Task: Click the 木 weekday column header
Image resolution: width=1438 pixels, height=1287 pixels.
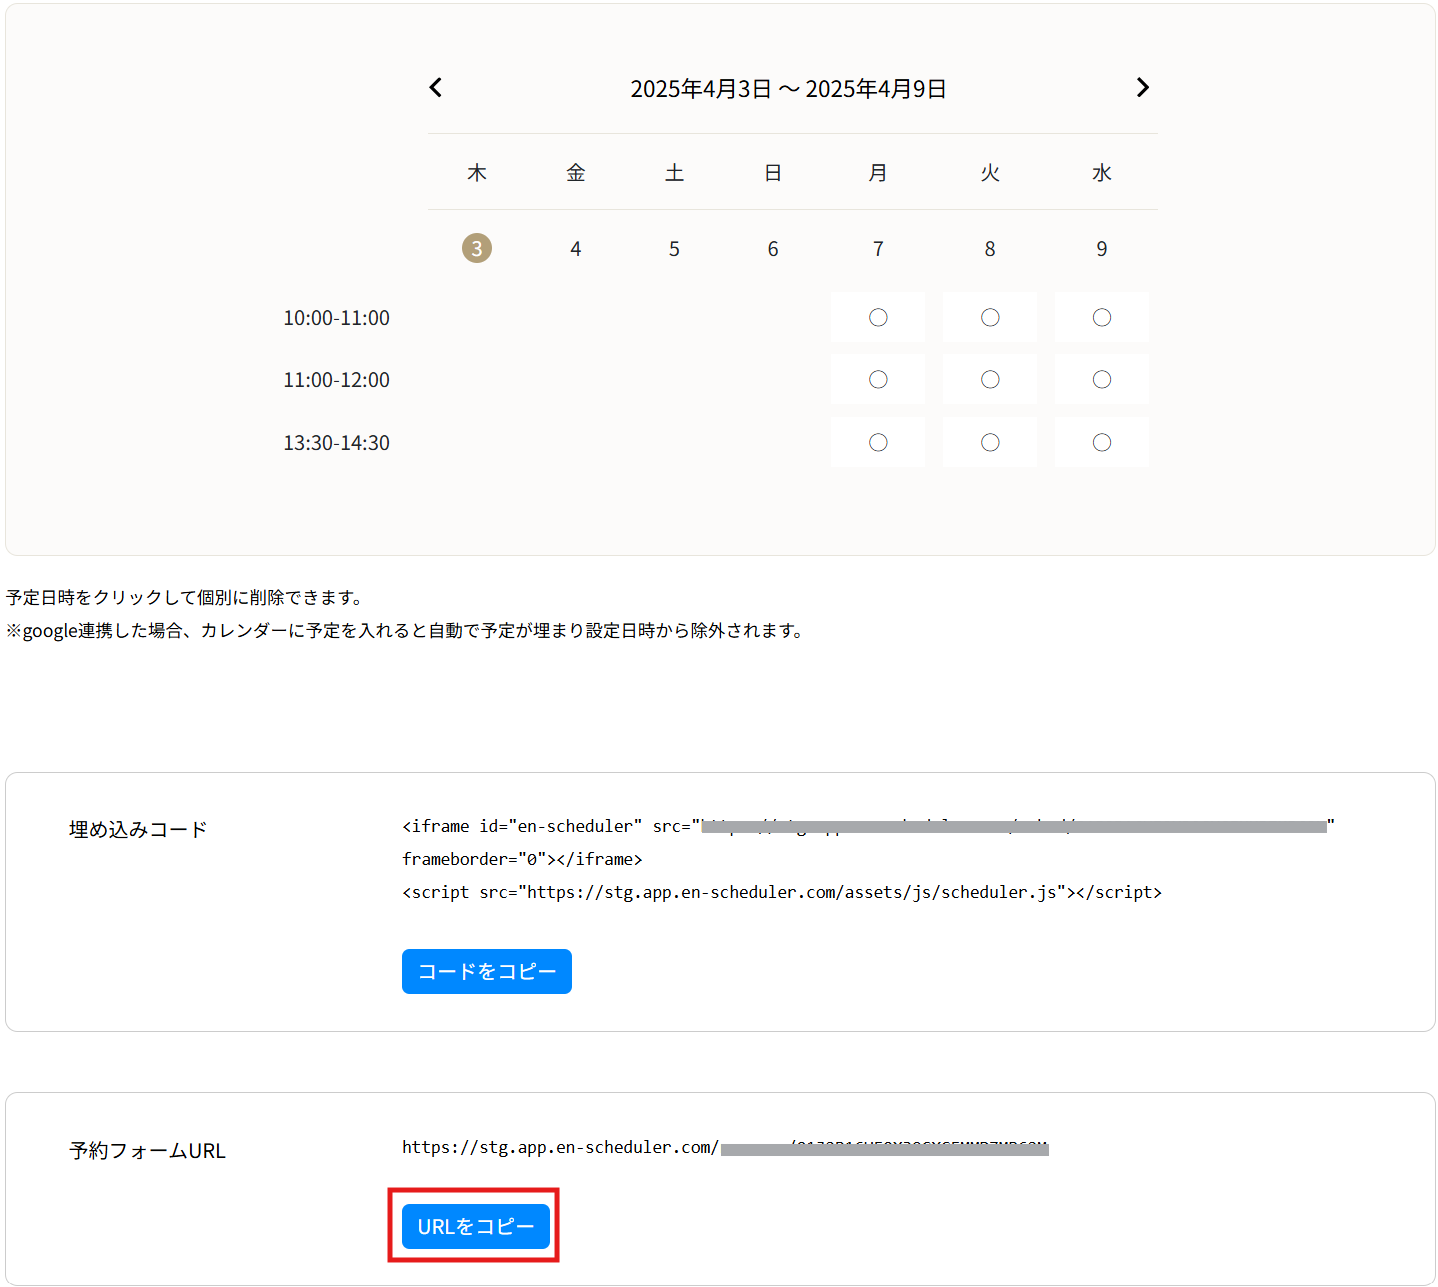Action: (477, 172)
